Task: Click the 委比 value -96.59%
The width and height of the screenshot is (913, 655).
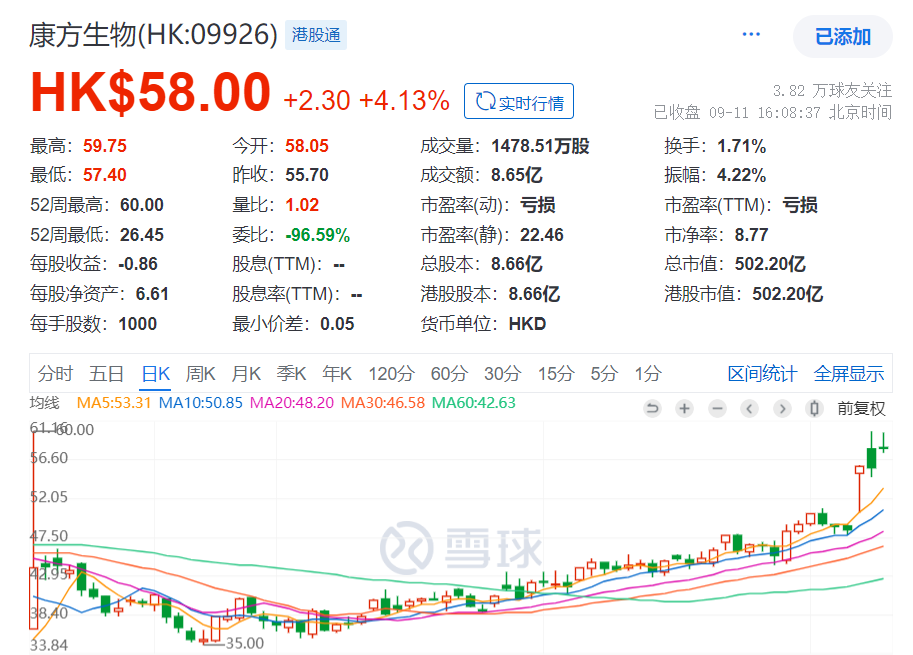Action: pyautogui.click(x=317, y=235)
